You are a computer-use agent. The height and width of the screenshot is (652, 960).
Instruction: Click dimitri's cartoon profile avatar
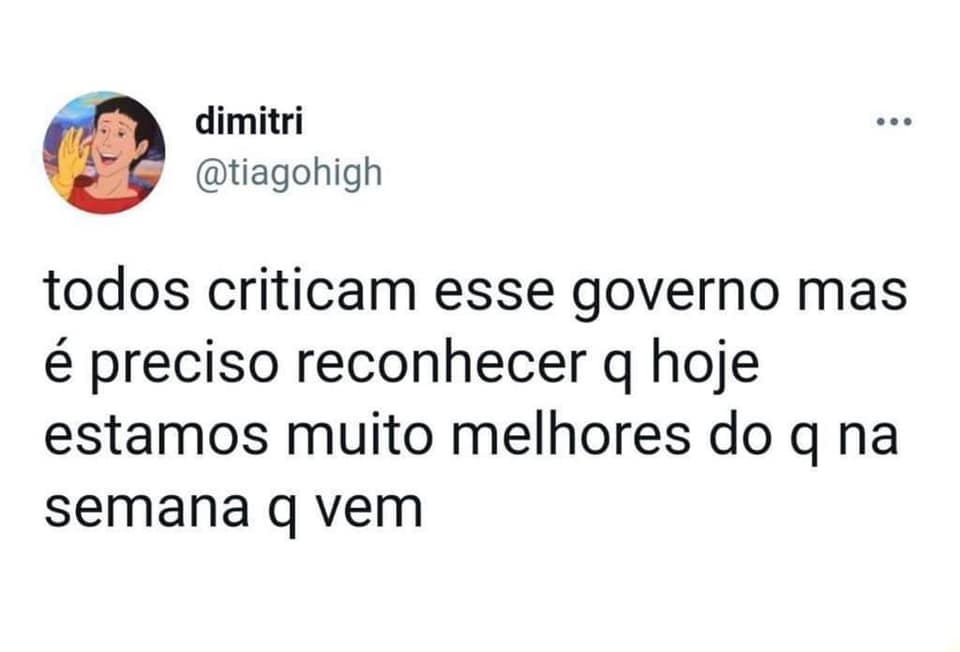[x=103, y=153]
